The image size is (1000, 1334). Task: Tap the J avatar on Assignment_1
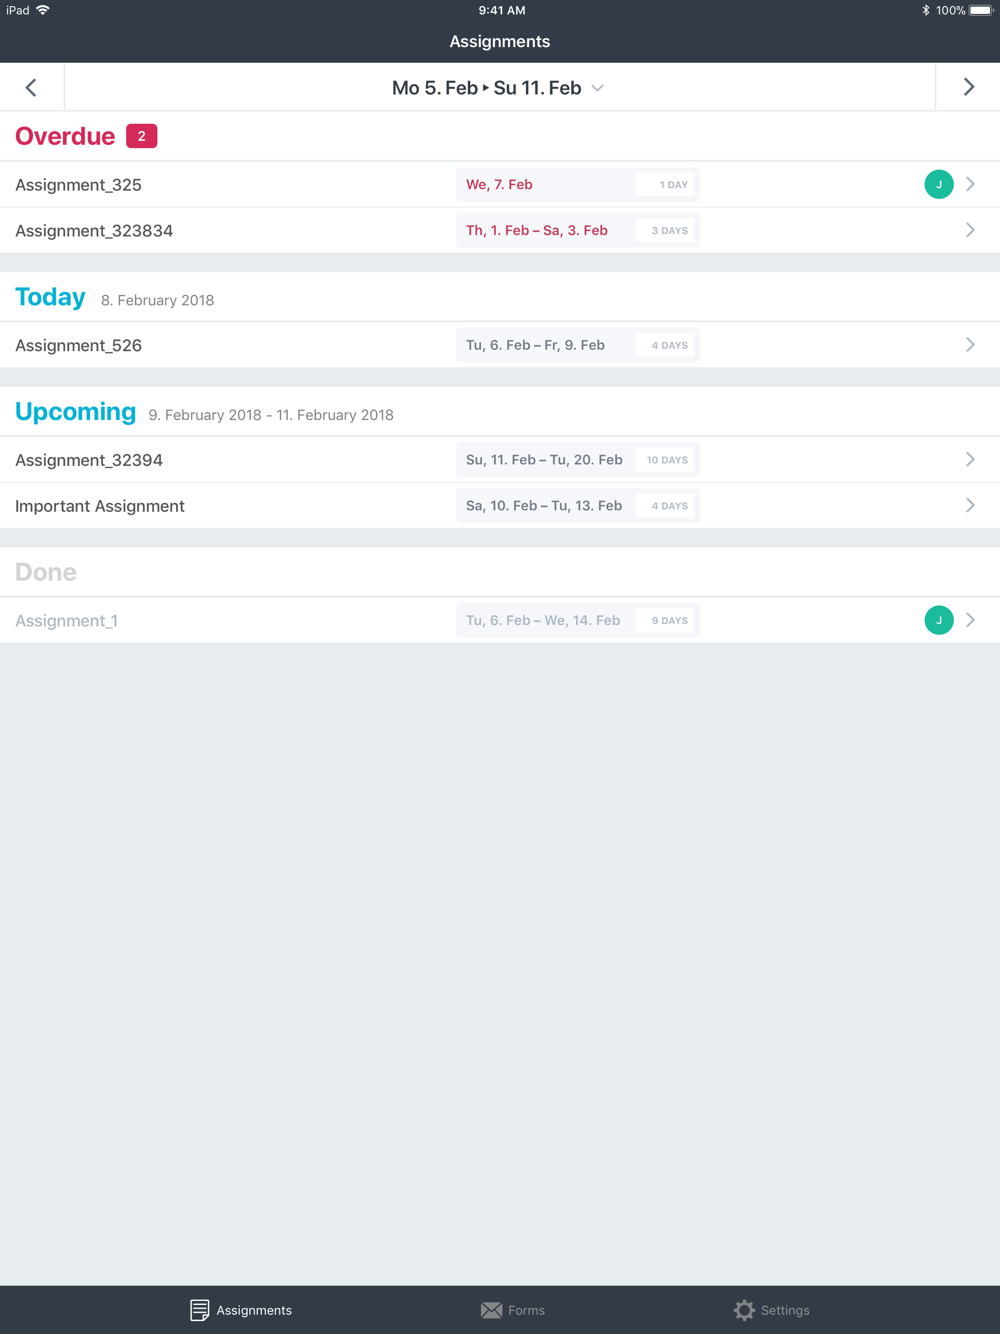[939, 620]
